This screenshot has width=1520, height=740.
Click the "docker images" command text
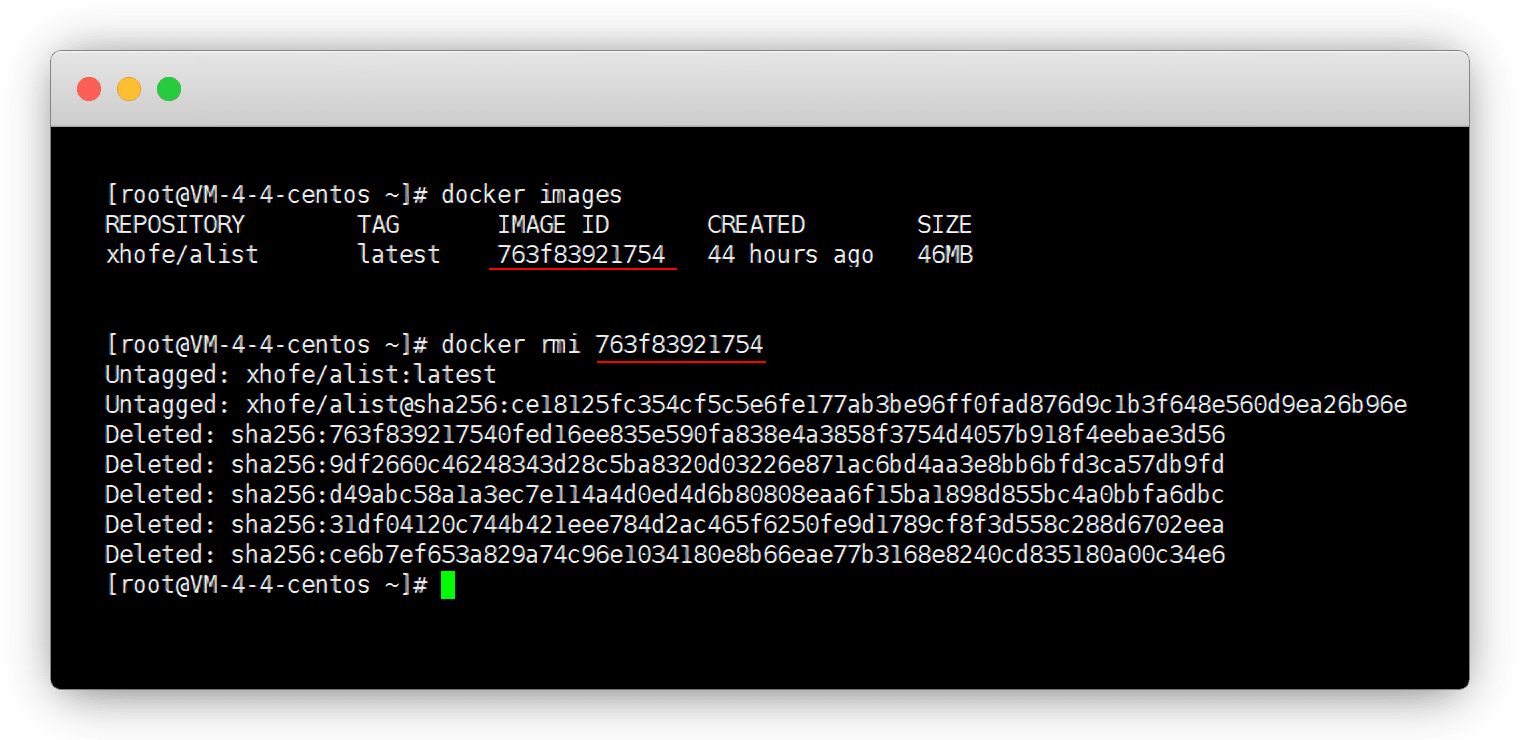[531, 195]
